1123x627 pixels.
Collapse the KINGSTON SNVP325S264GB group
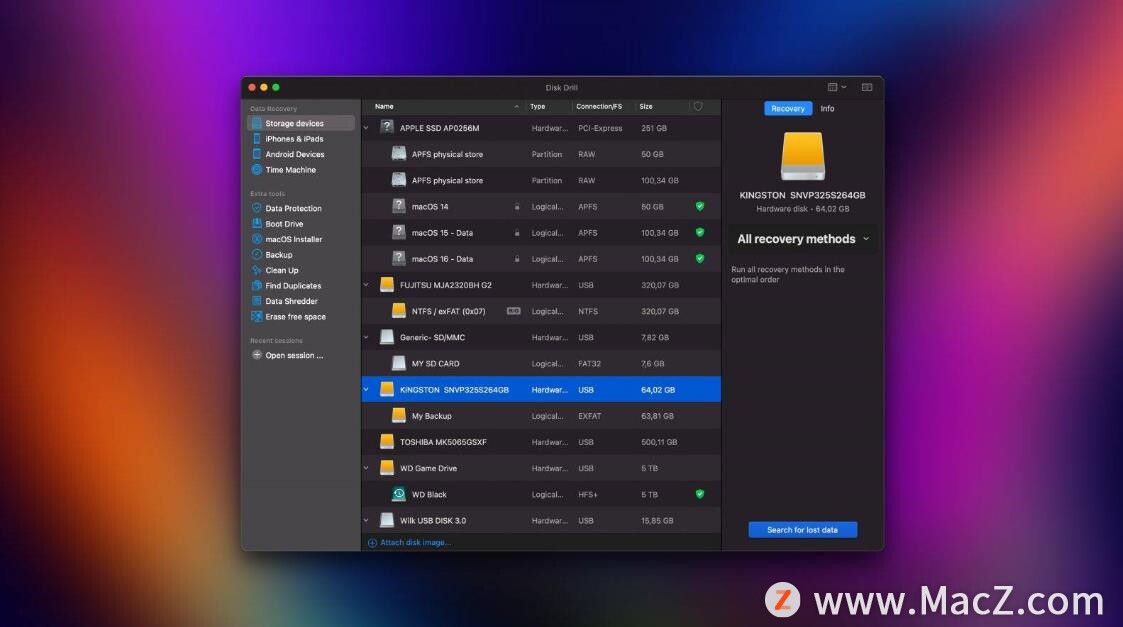click(367, 390)
